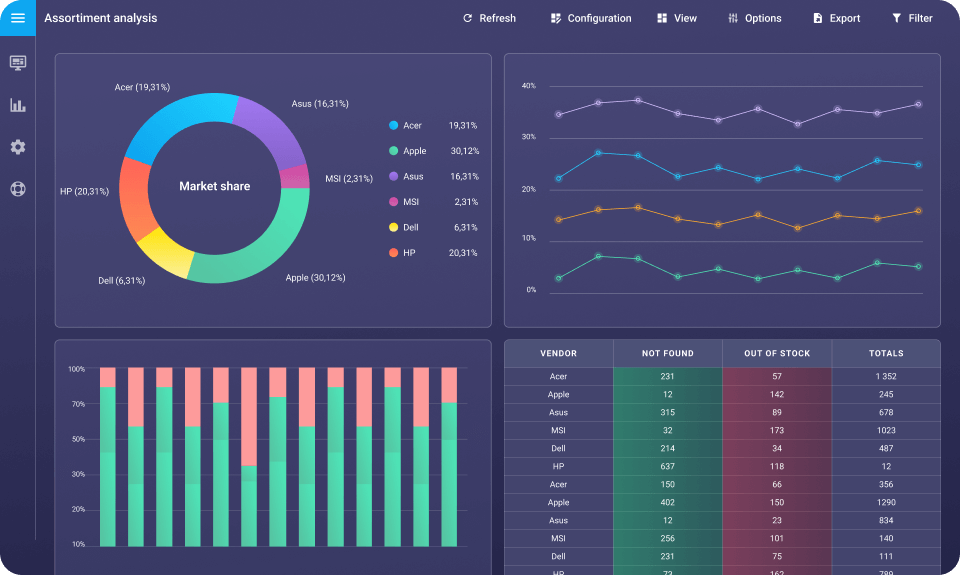Screen dimensions: 960x575
Task: Sort by the NOT FOUND column header
Action: 667,353
